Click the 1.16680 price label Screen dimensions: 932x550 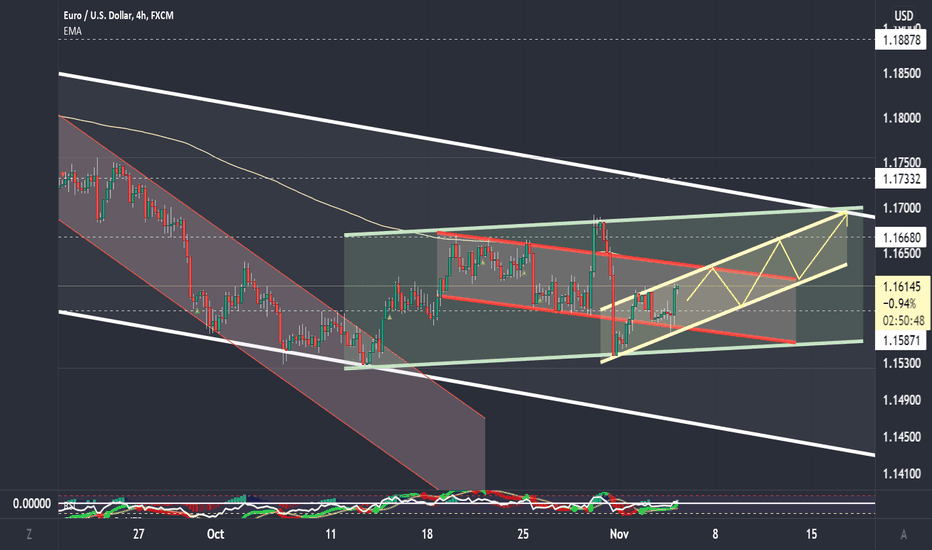(x=901, y=238)
